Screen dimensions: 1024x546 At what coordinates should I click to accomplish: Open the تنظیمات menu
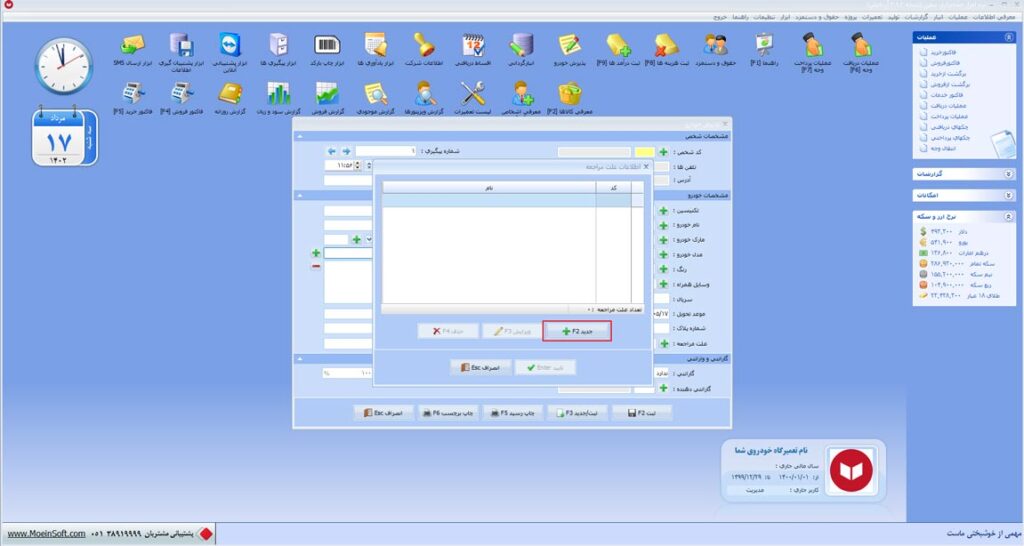coord(763,17)
